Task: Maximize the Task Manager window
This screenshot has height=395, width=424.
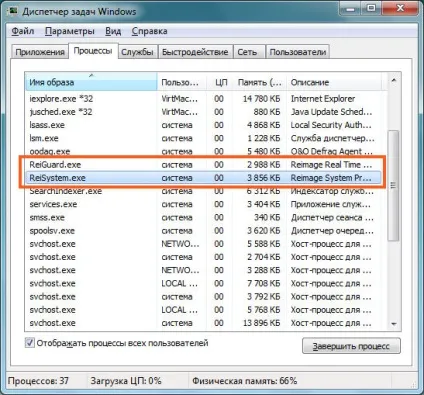Action: pos(372,8)
